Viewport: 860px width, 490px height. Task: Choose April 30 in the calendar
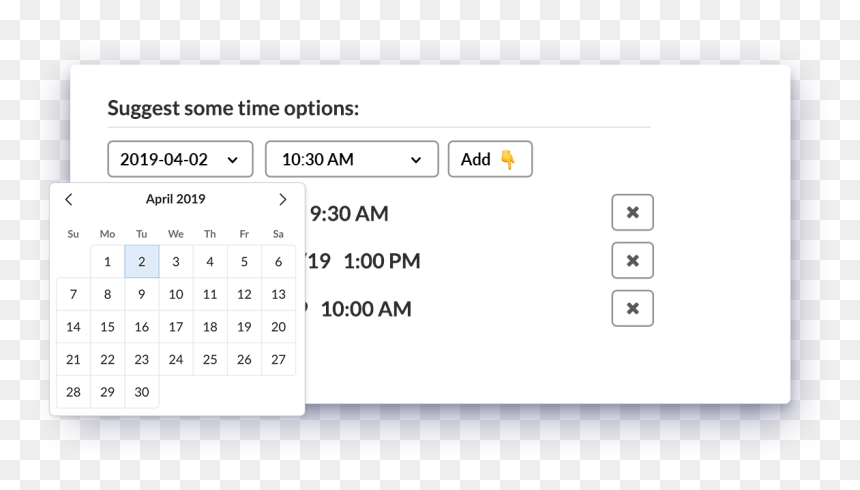pos(142,392)
